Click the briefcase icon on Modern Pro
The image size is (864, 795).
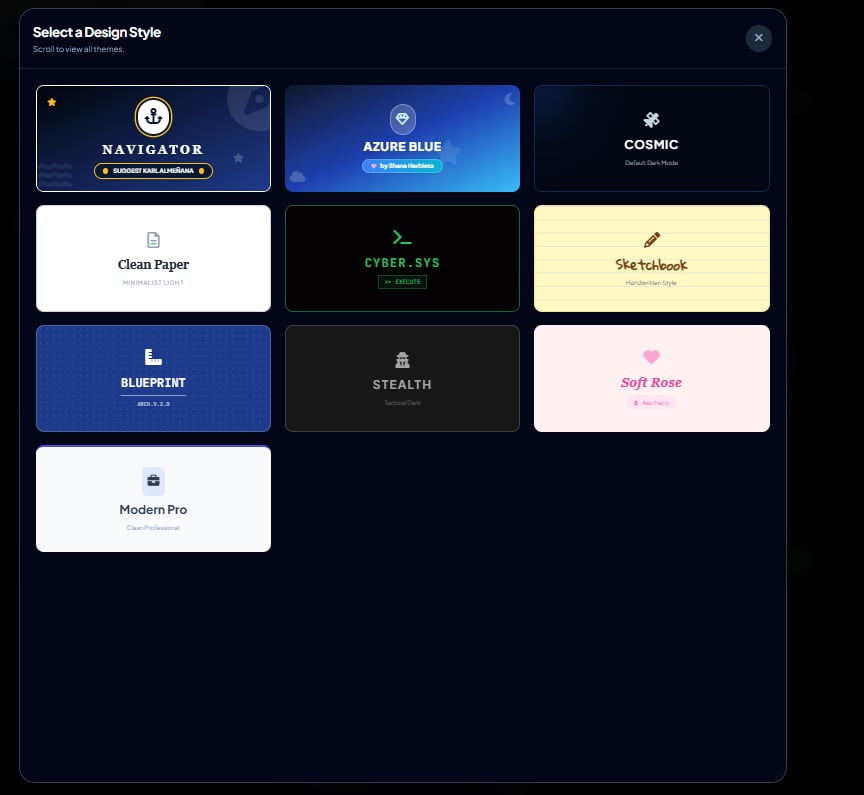153,481
